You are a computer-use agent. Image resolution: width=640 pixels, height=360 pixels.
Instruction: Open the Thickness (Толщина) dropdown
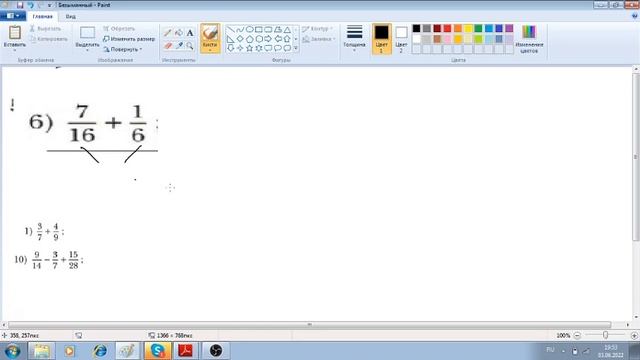354,38
